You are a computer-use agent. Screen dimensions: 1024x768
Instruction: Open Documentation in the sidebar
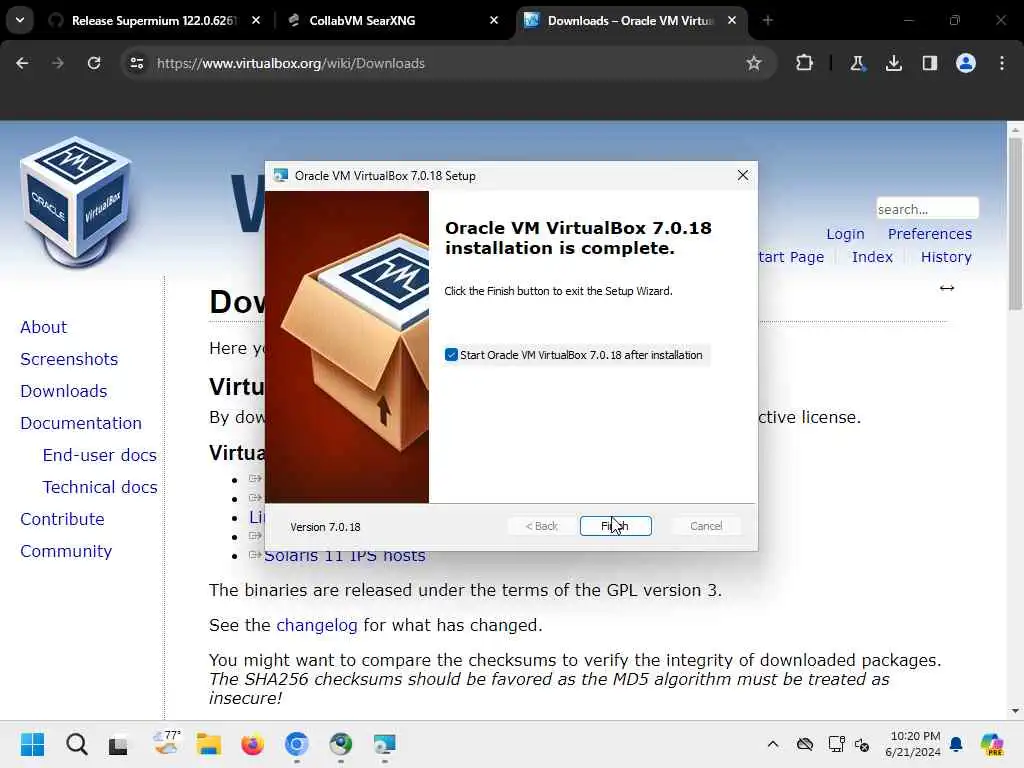[81, 423]
